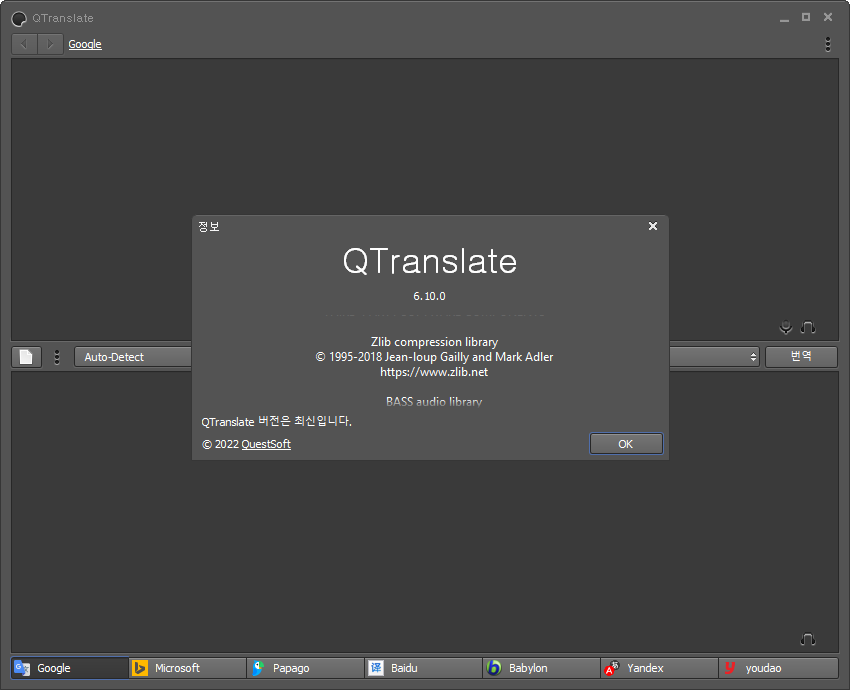Select the Papago translation service tab
Image resolution: width=850 pixels, height=690 pixels.
(306, 668)
